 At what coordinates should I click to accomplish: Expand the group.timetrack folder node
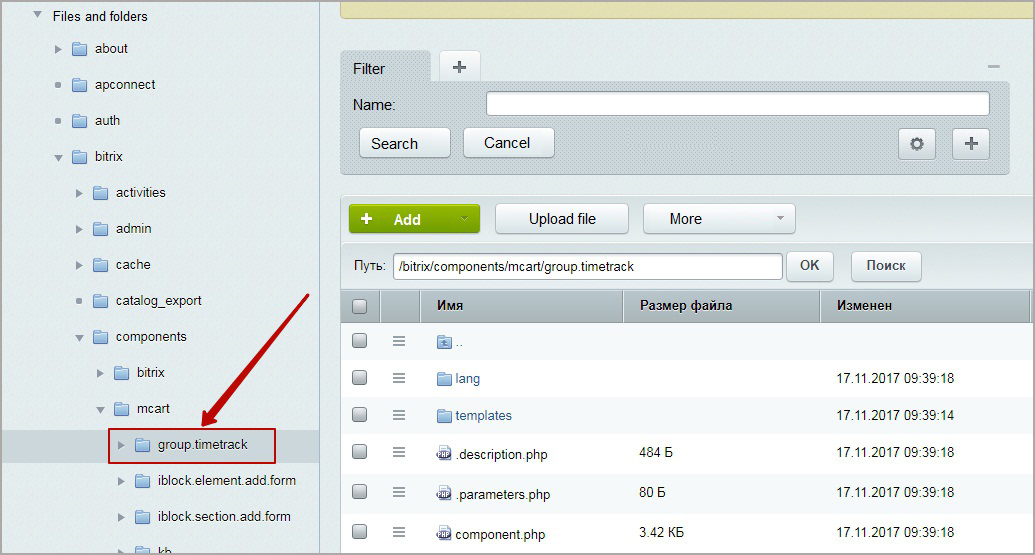[121, 445]
